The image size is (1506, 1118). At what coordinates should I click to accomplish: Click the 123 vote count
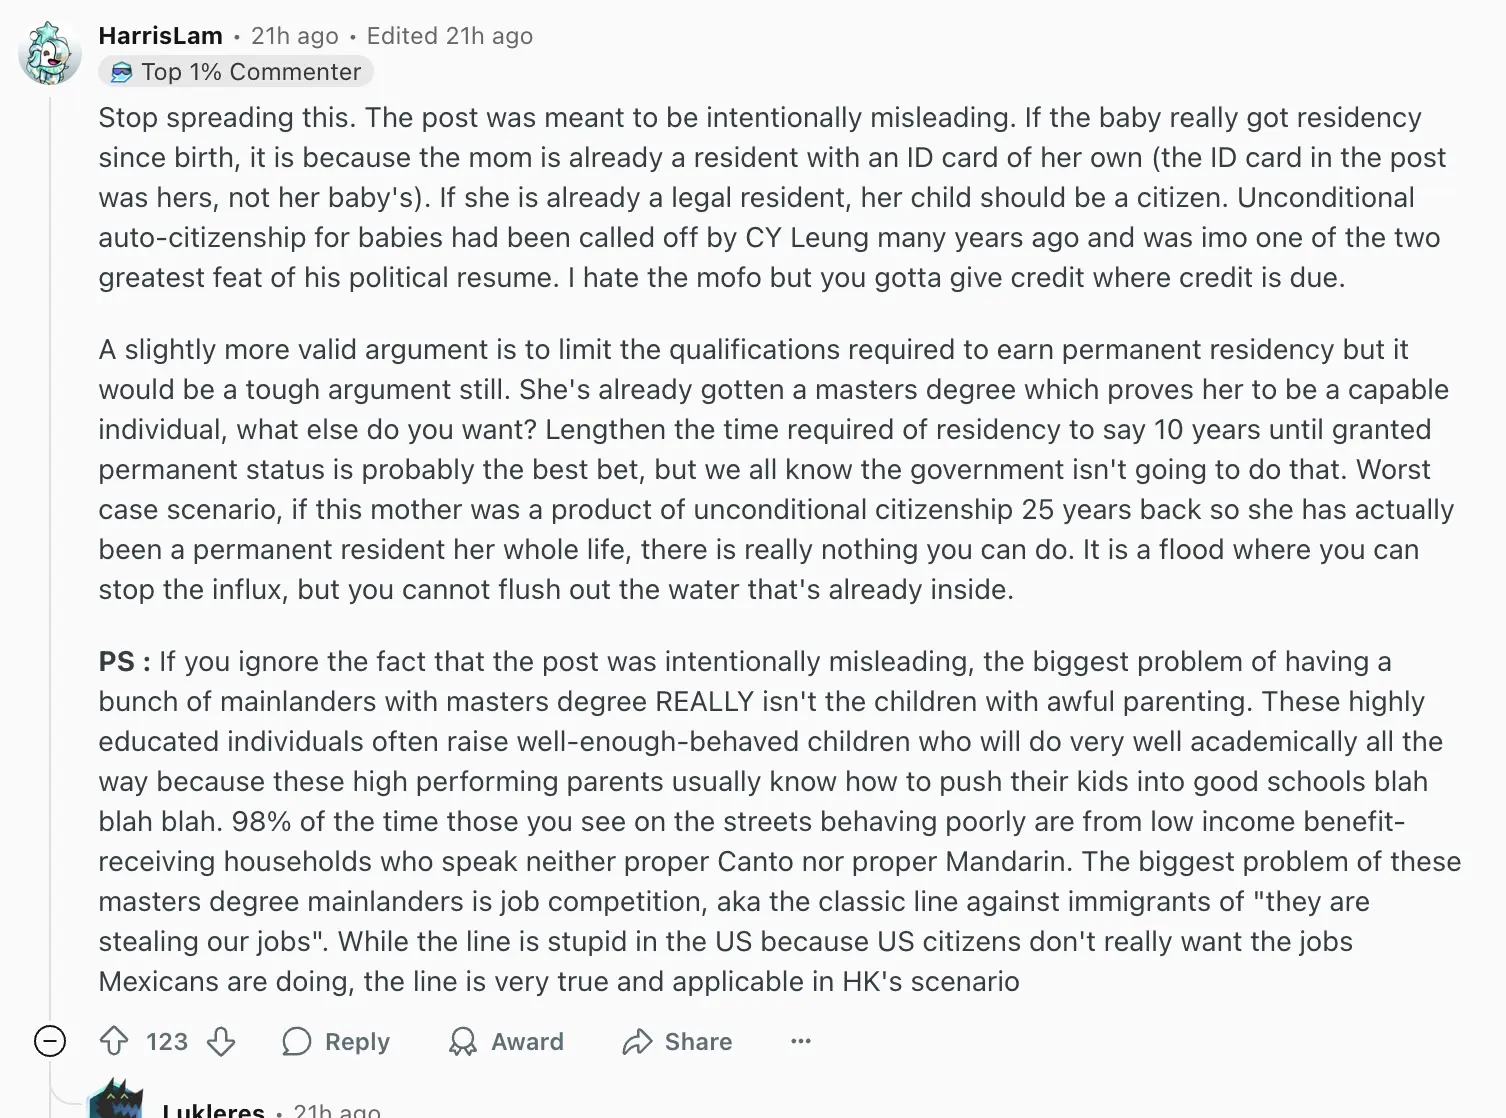click(x=167, y=1042)
